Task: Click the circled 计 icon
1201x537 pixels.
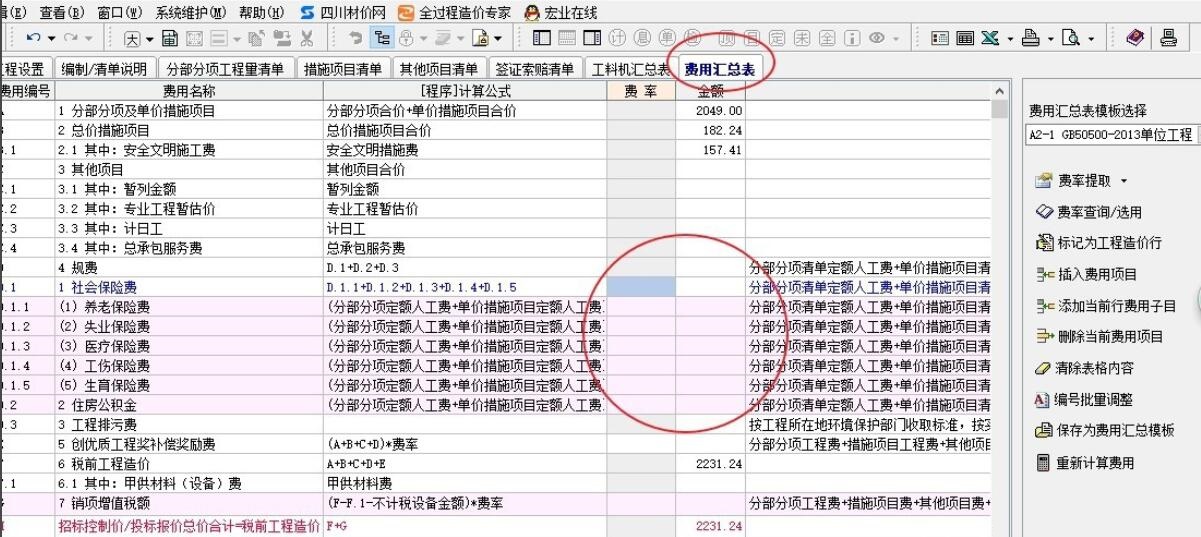Action: pyautogui.click(x=615, y=38)
